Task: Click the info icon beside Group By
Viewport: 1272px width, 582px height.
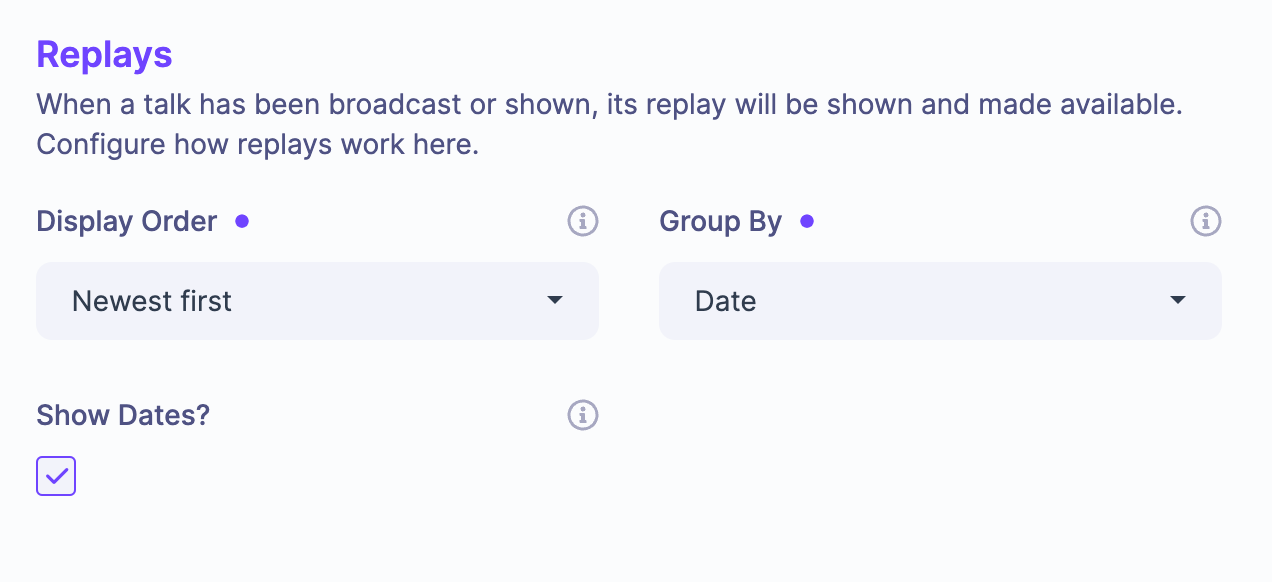Action: [x=1205, y=221]
